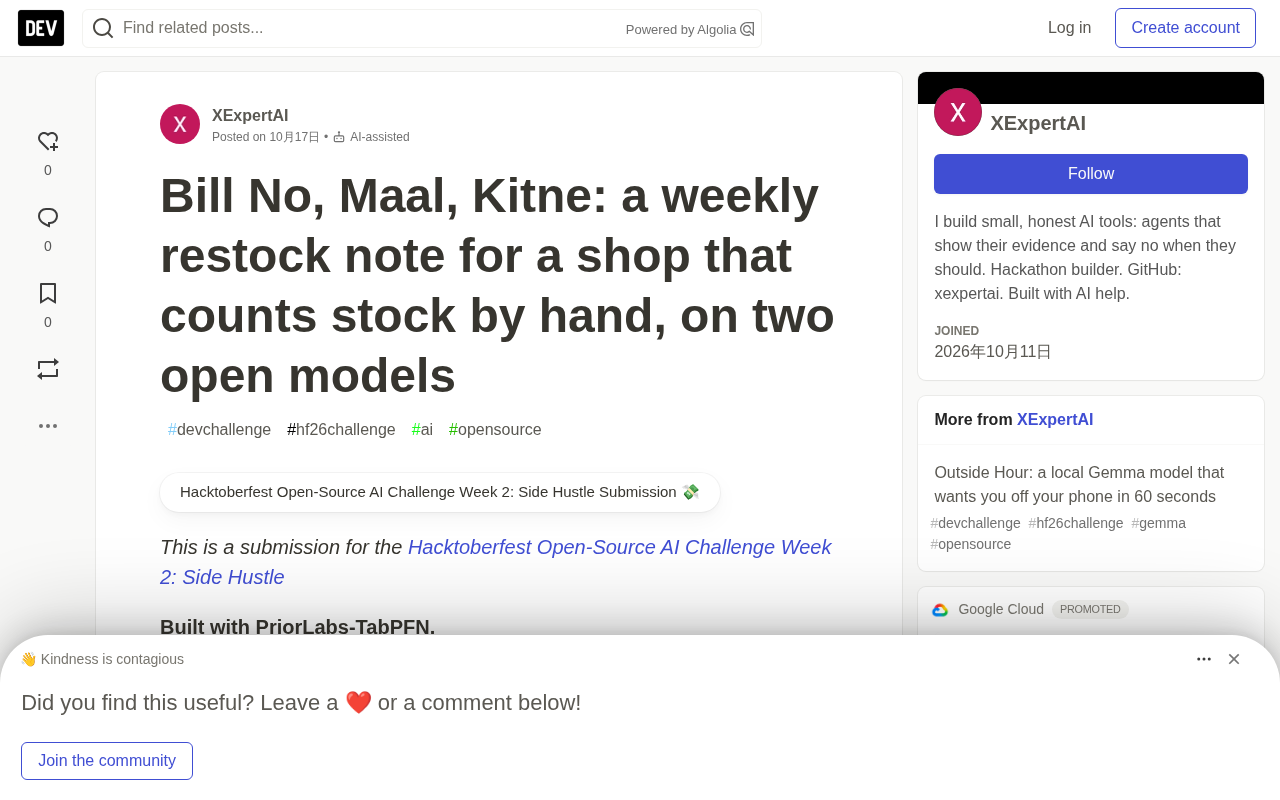Open the #hf26challenge tag under the title
Viewport: 1280px width, 800px height.
341,430
